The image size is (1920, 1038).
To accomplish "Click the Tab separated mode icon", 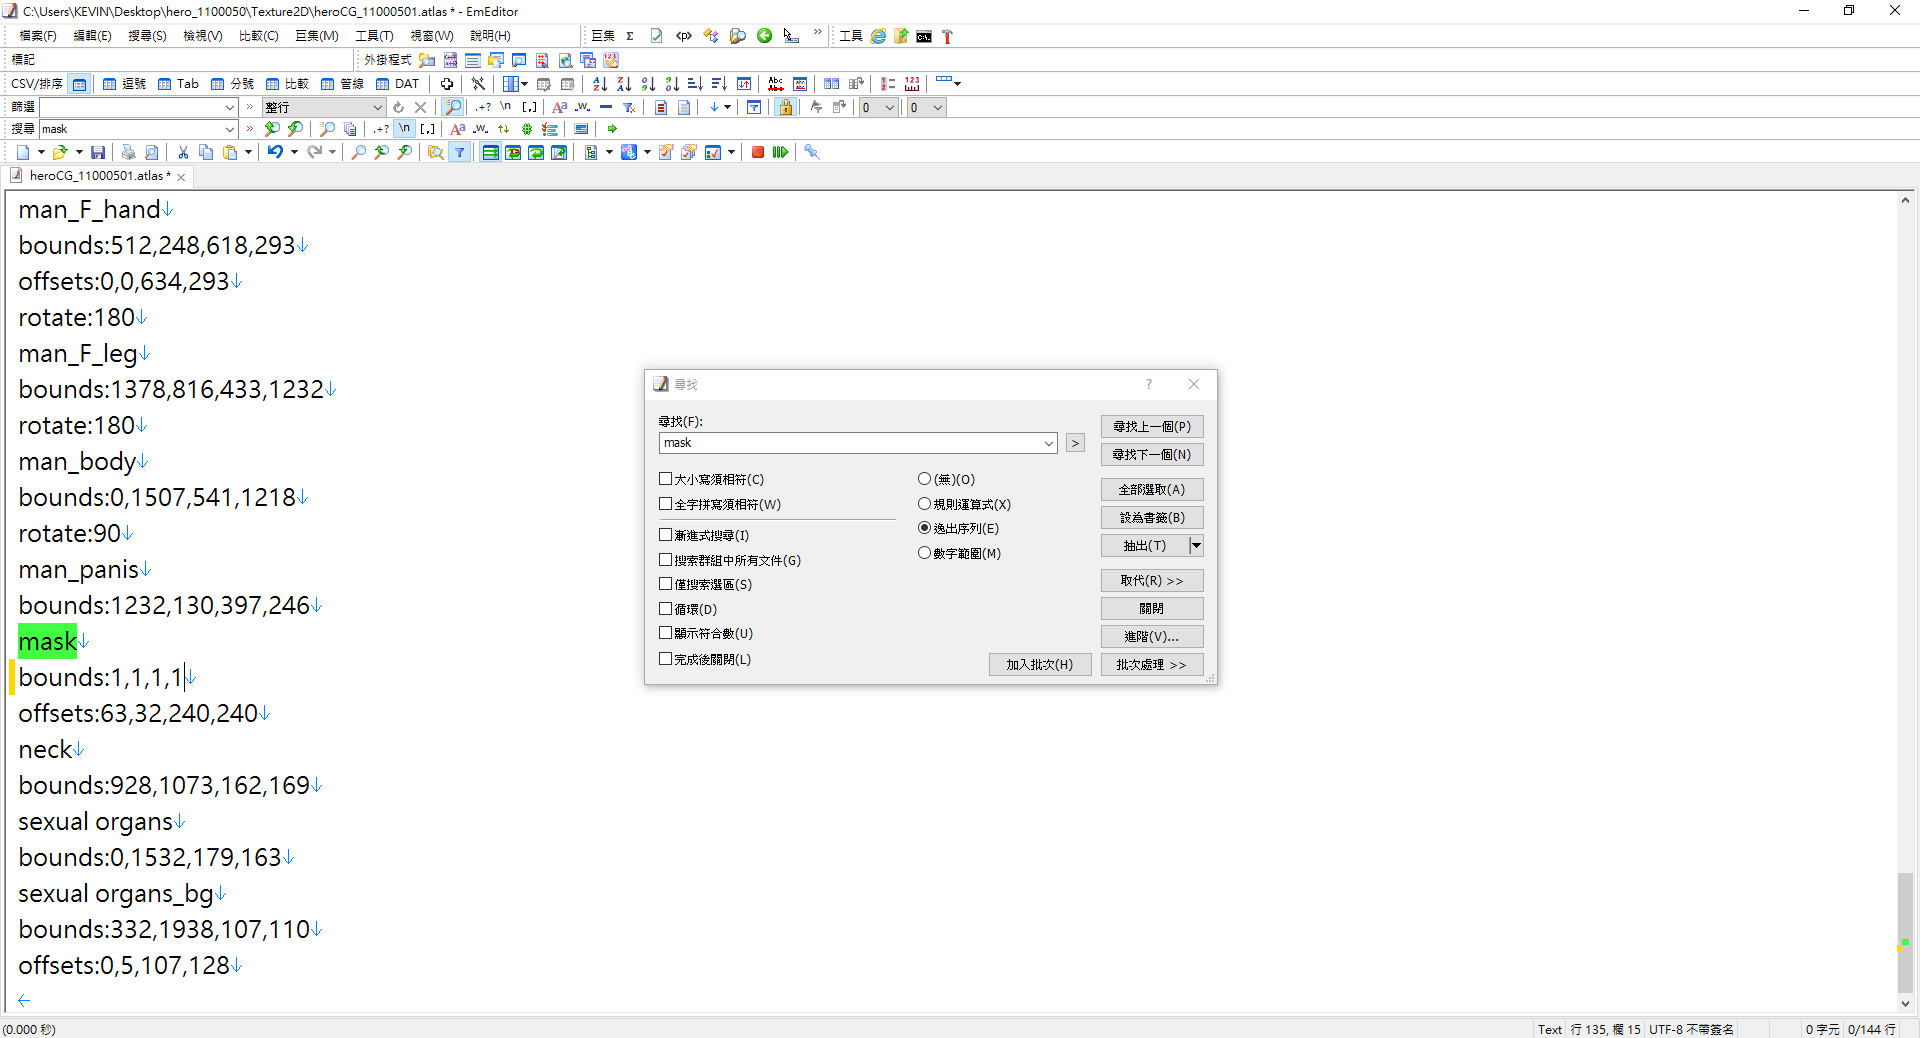I will tap(178, 84).
